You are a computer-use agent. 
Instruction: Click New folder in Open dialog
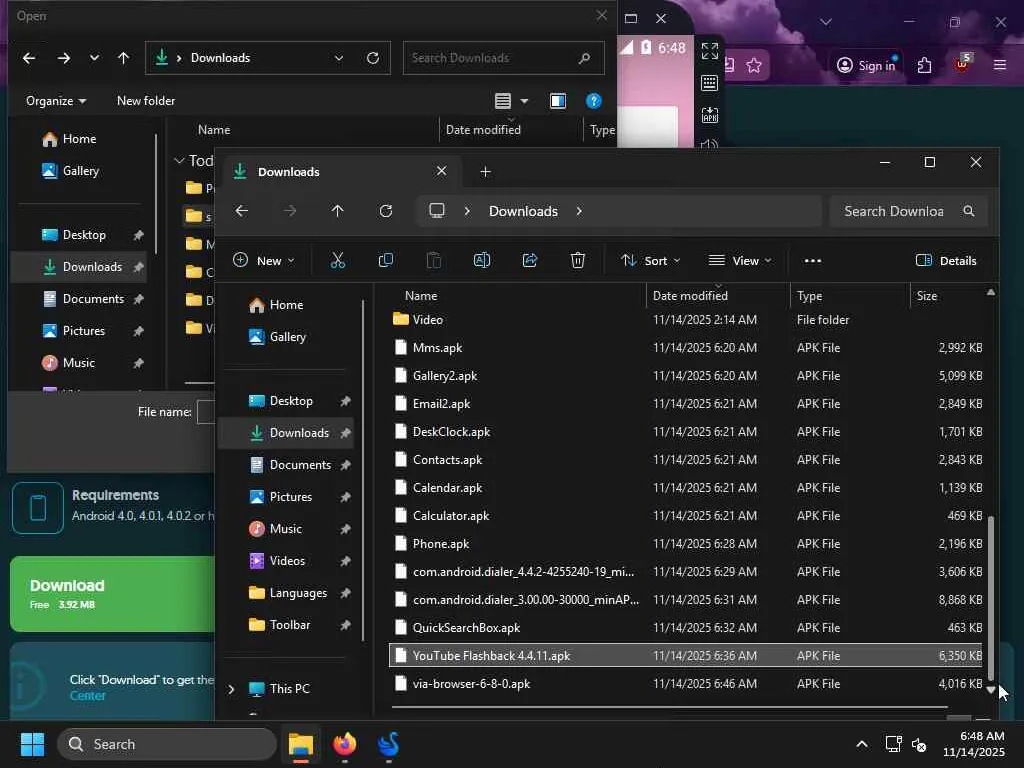click(146, 101)
